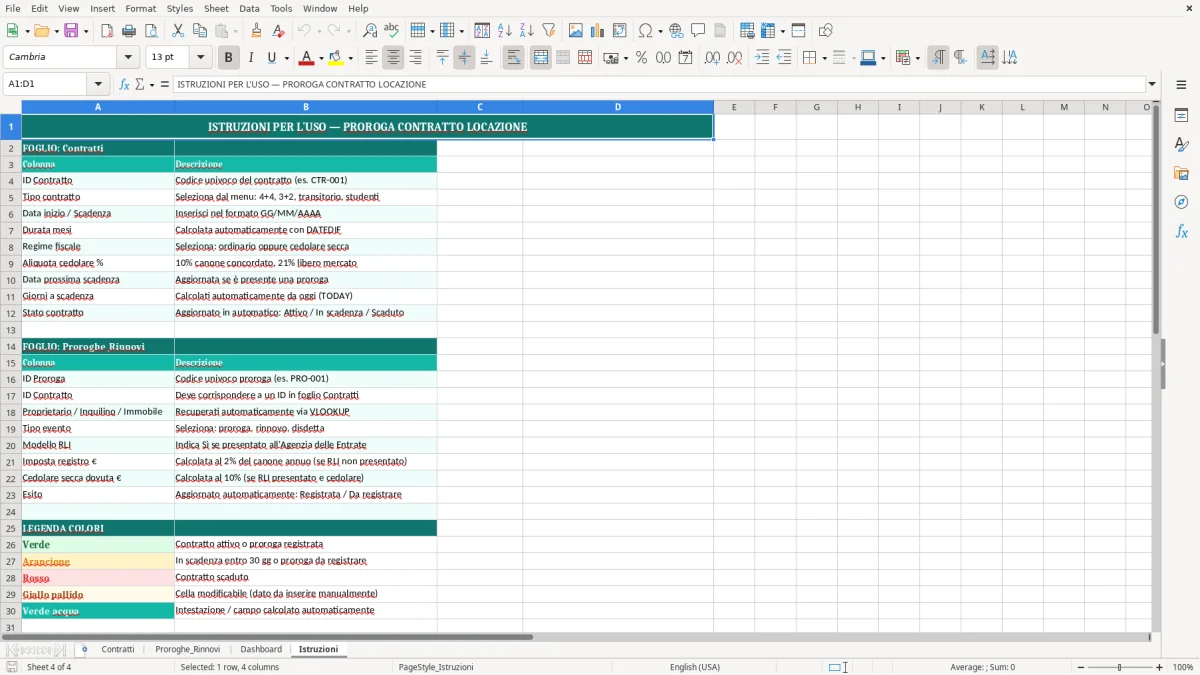The image size is (1200, 675).
Task: Expand the Name Box dropdown
Action: [x=98, y=84]
